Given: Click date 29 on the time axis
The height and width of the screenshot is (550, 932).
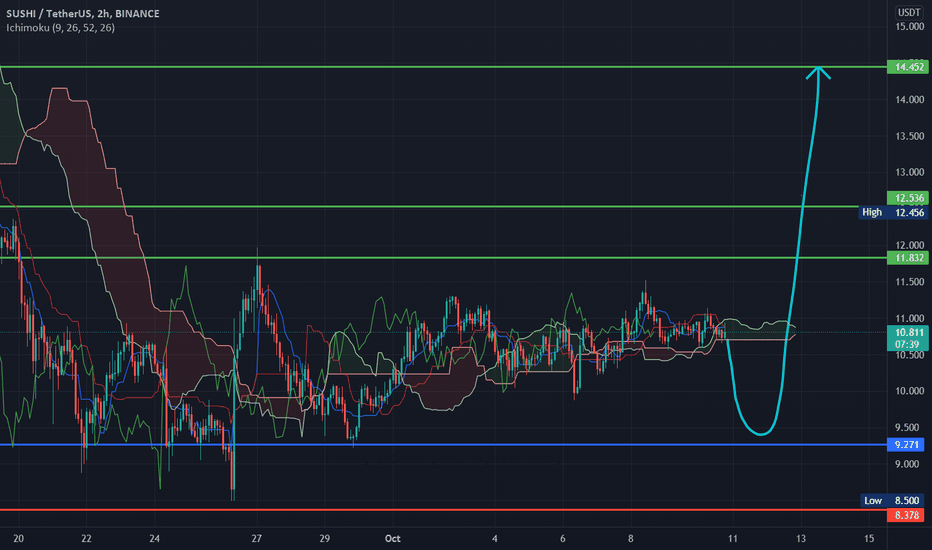Looking at the screenshot, I should 325,539.
